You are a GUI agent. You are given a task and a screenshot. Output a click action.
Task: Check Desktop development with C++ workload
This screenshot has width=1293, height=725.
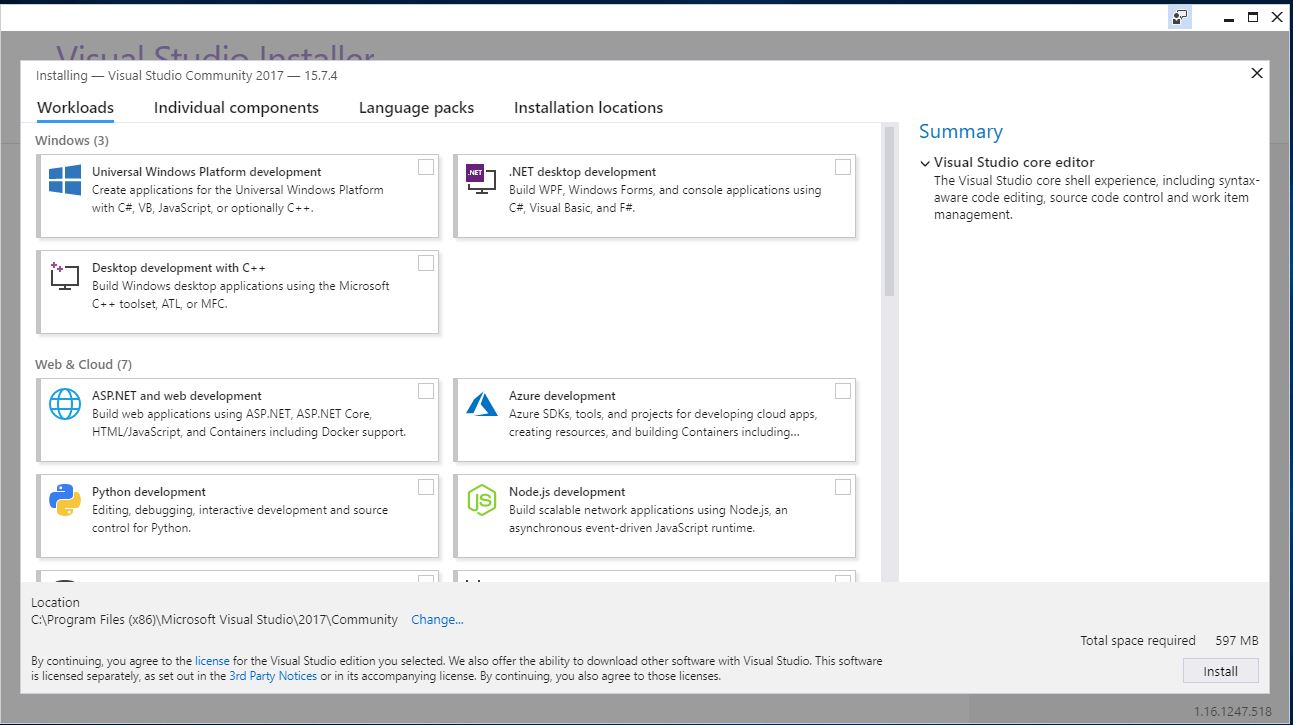426,263
